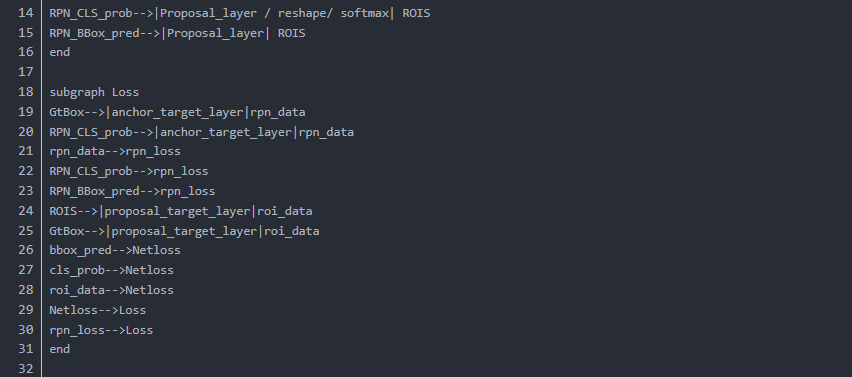Click 'RPN_CLS_prob' on line 22
This screenshot has width=852, height=377.
click(91, 172)
